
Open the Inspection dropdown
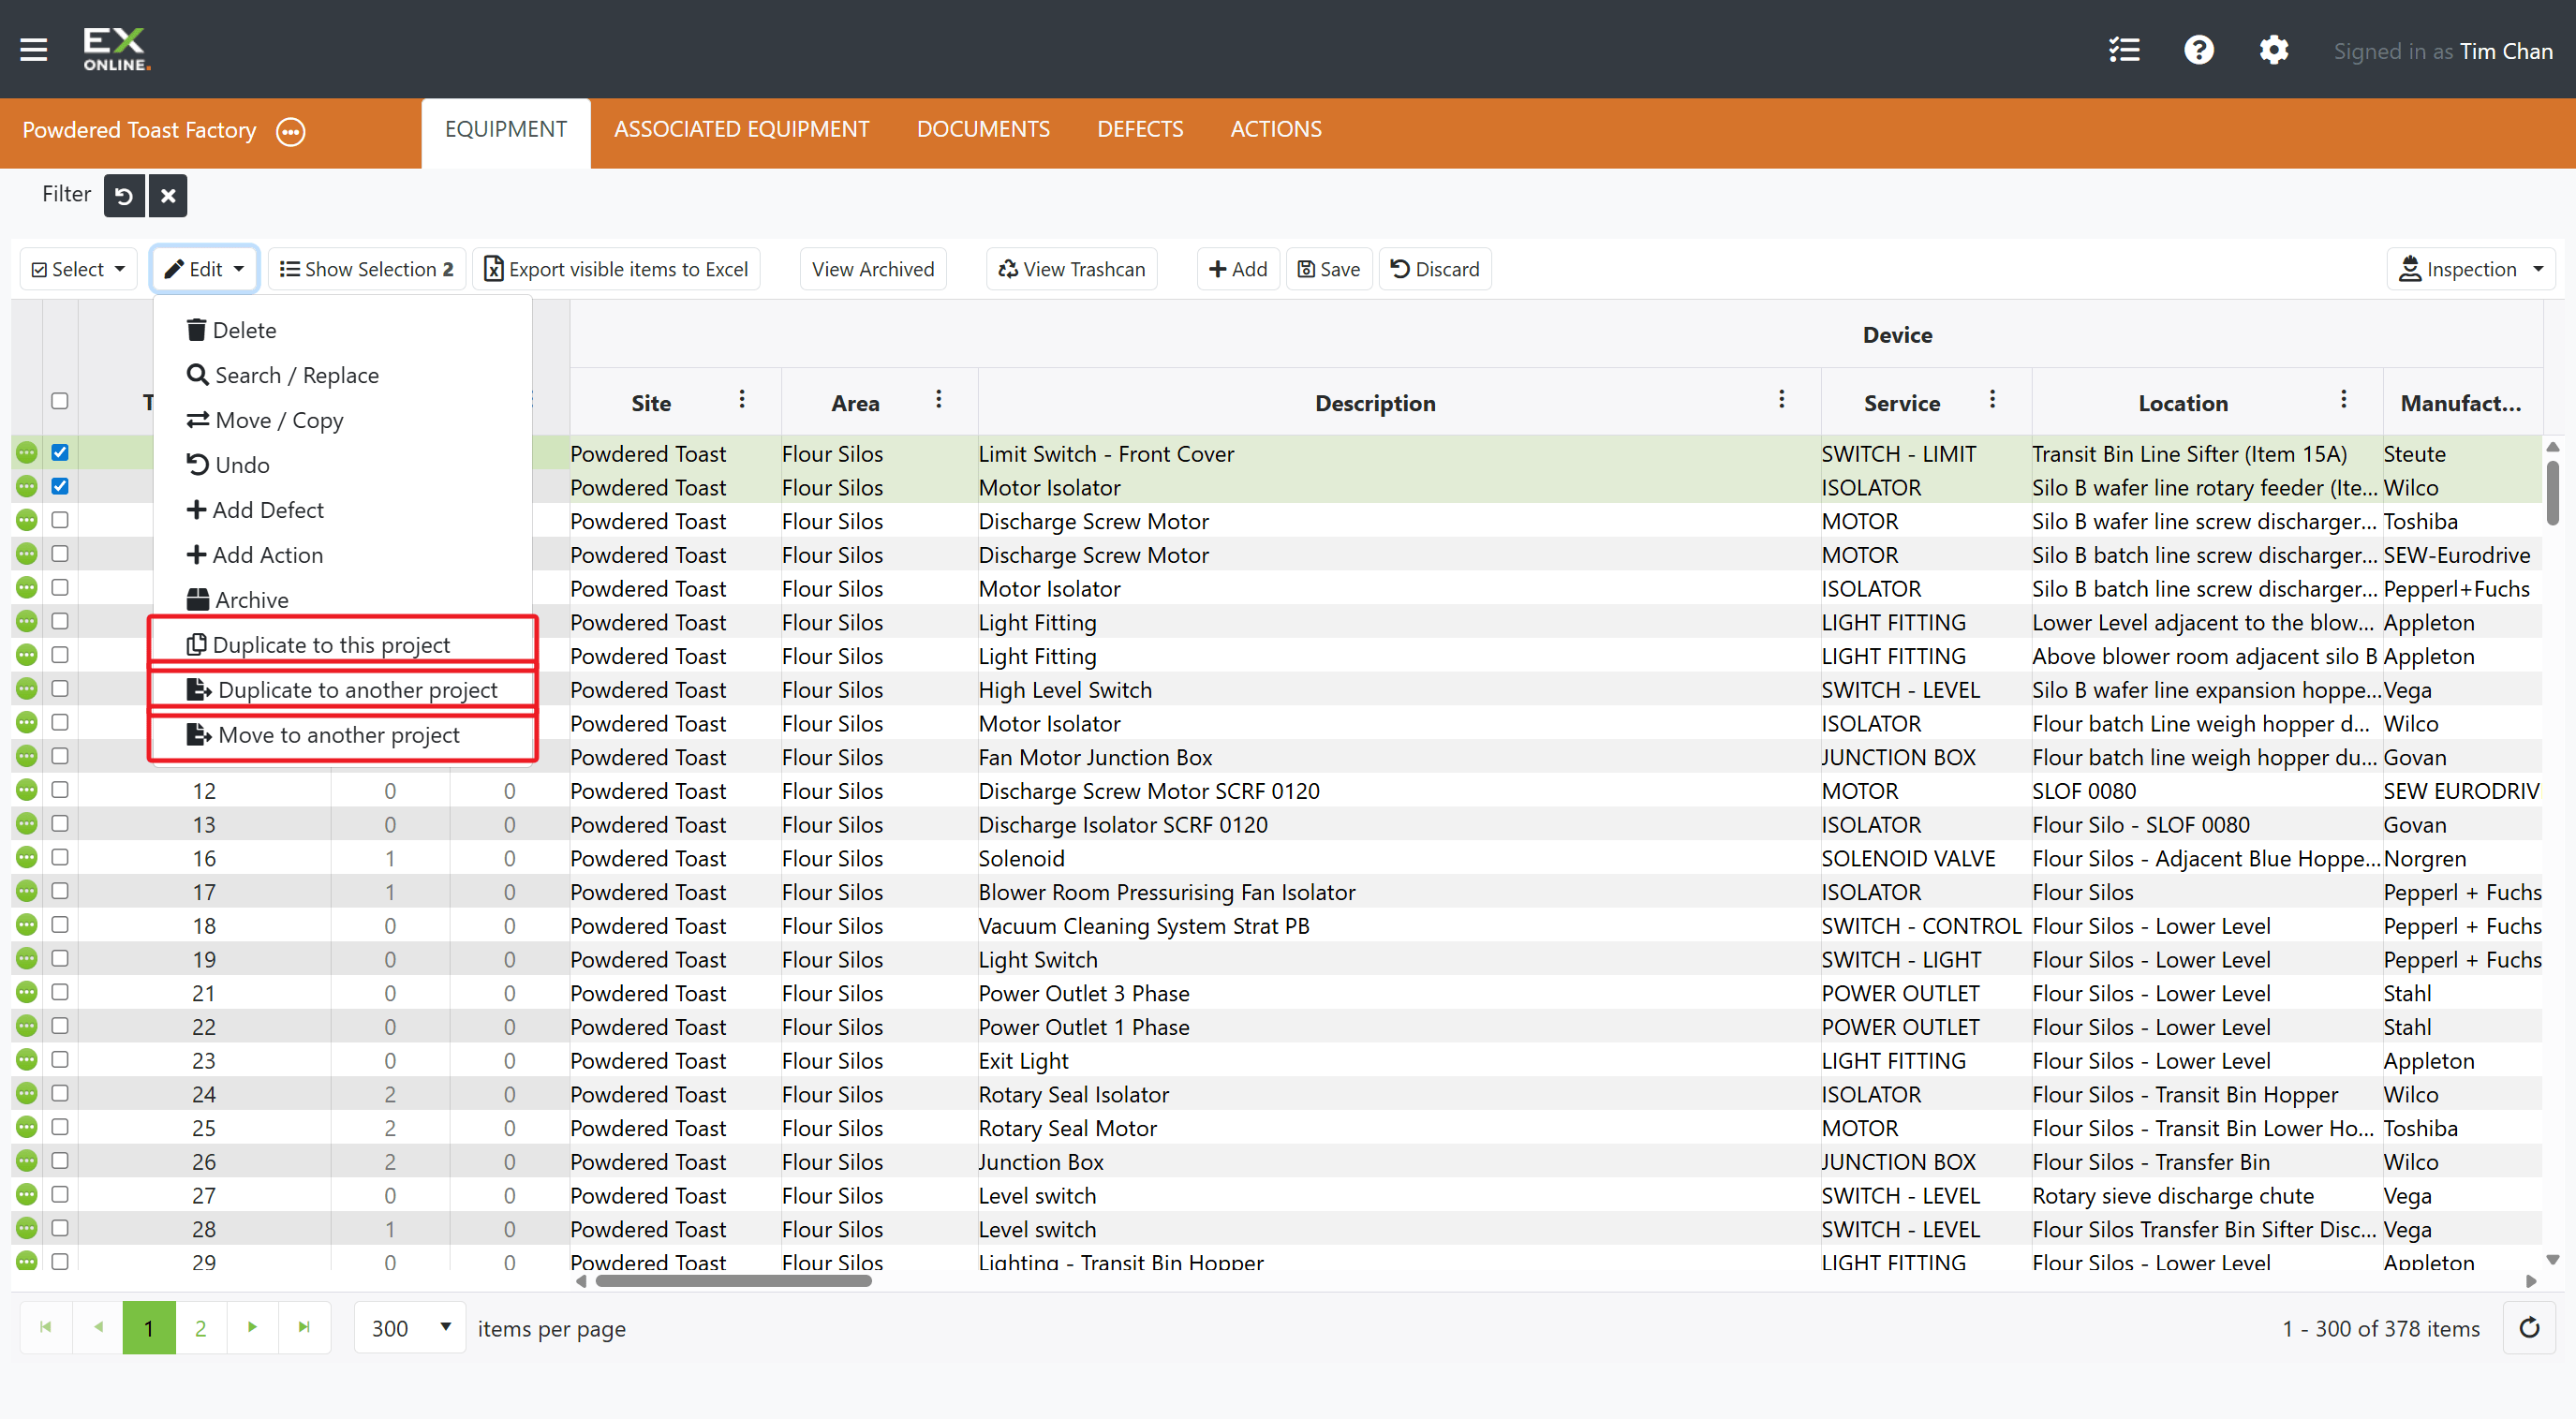[2469, 269]
